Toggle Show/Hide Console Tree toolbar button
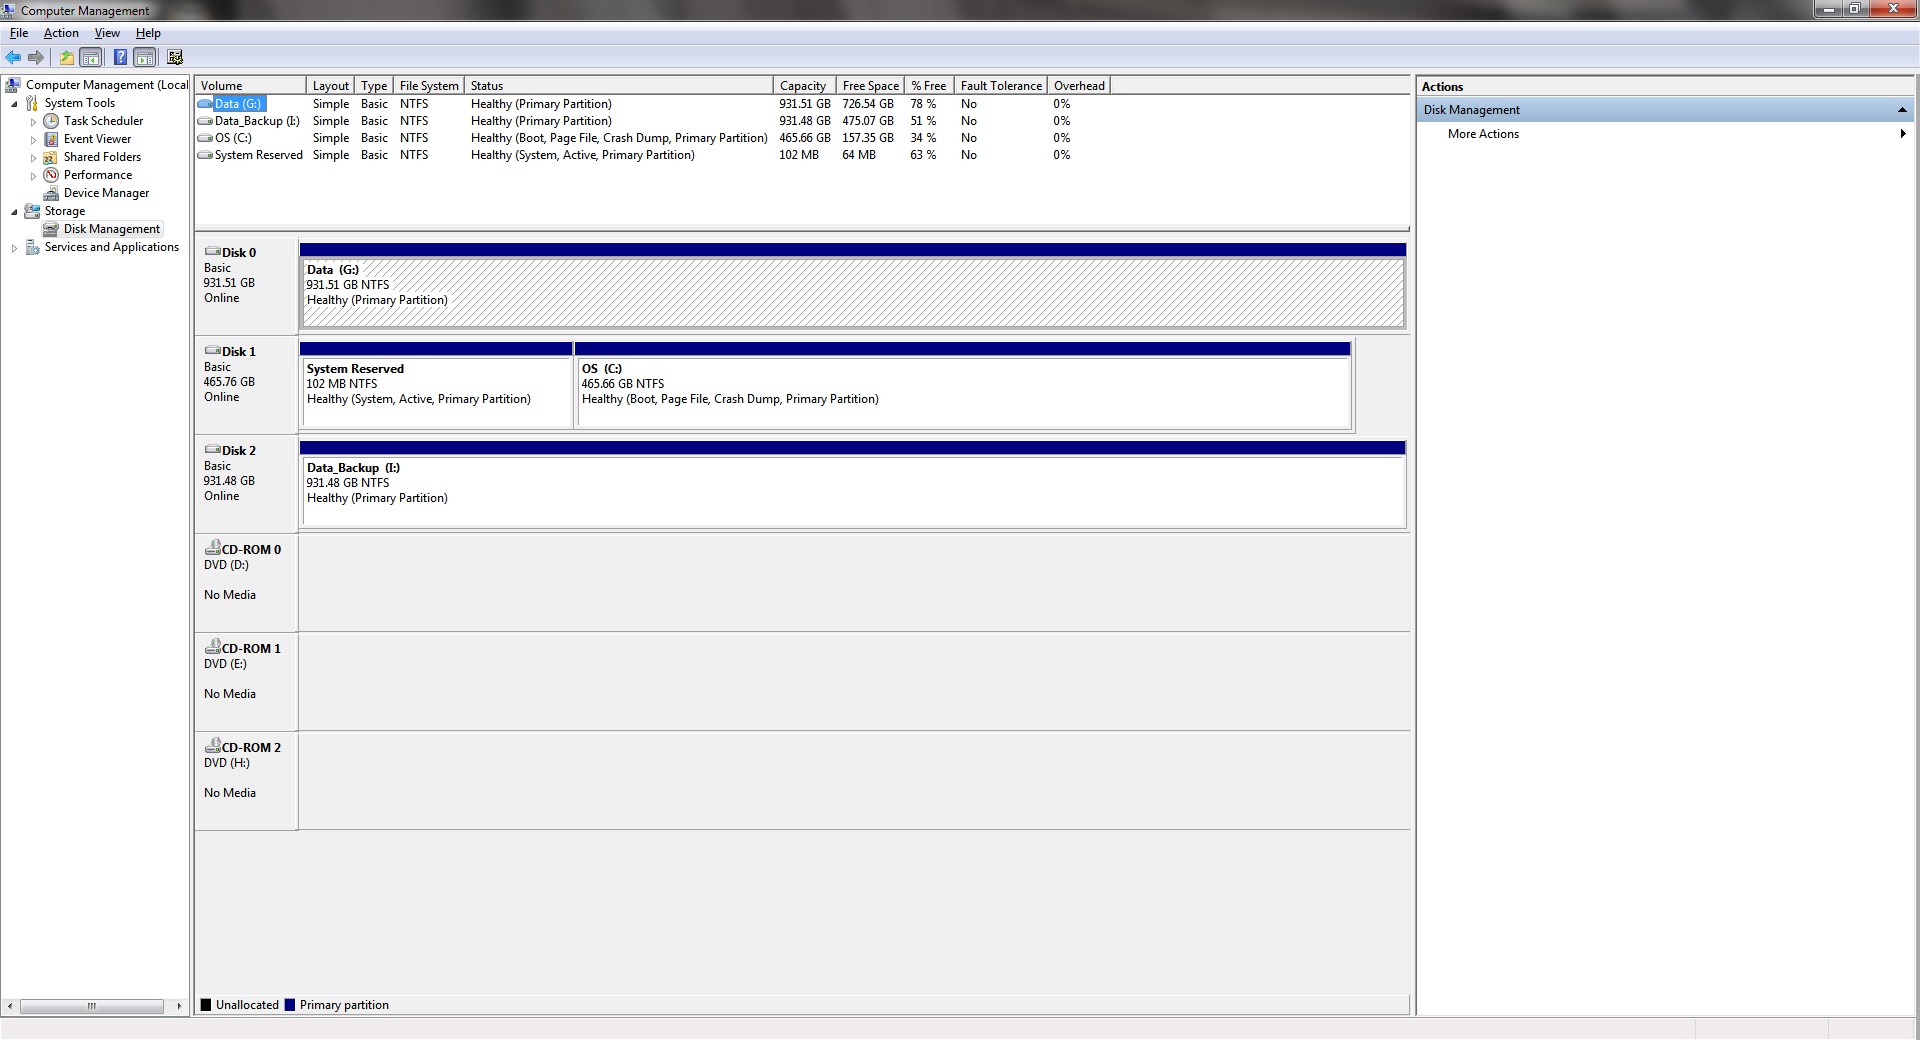 [91, 58]
